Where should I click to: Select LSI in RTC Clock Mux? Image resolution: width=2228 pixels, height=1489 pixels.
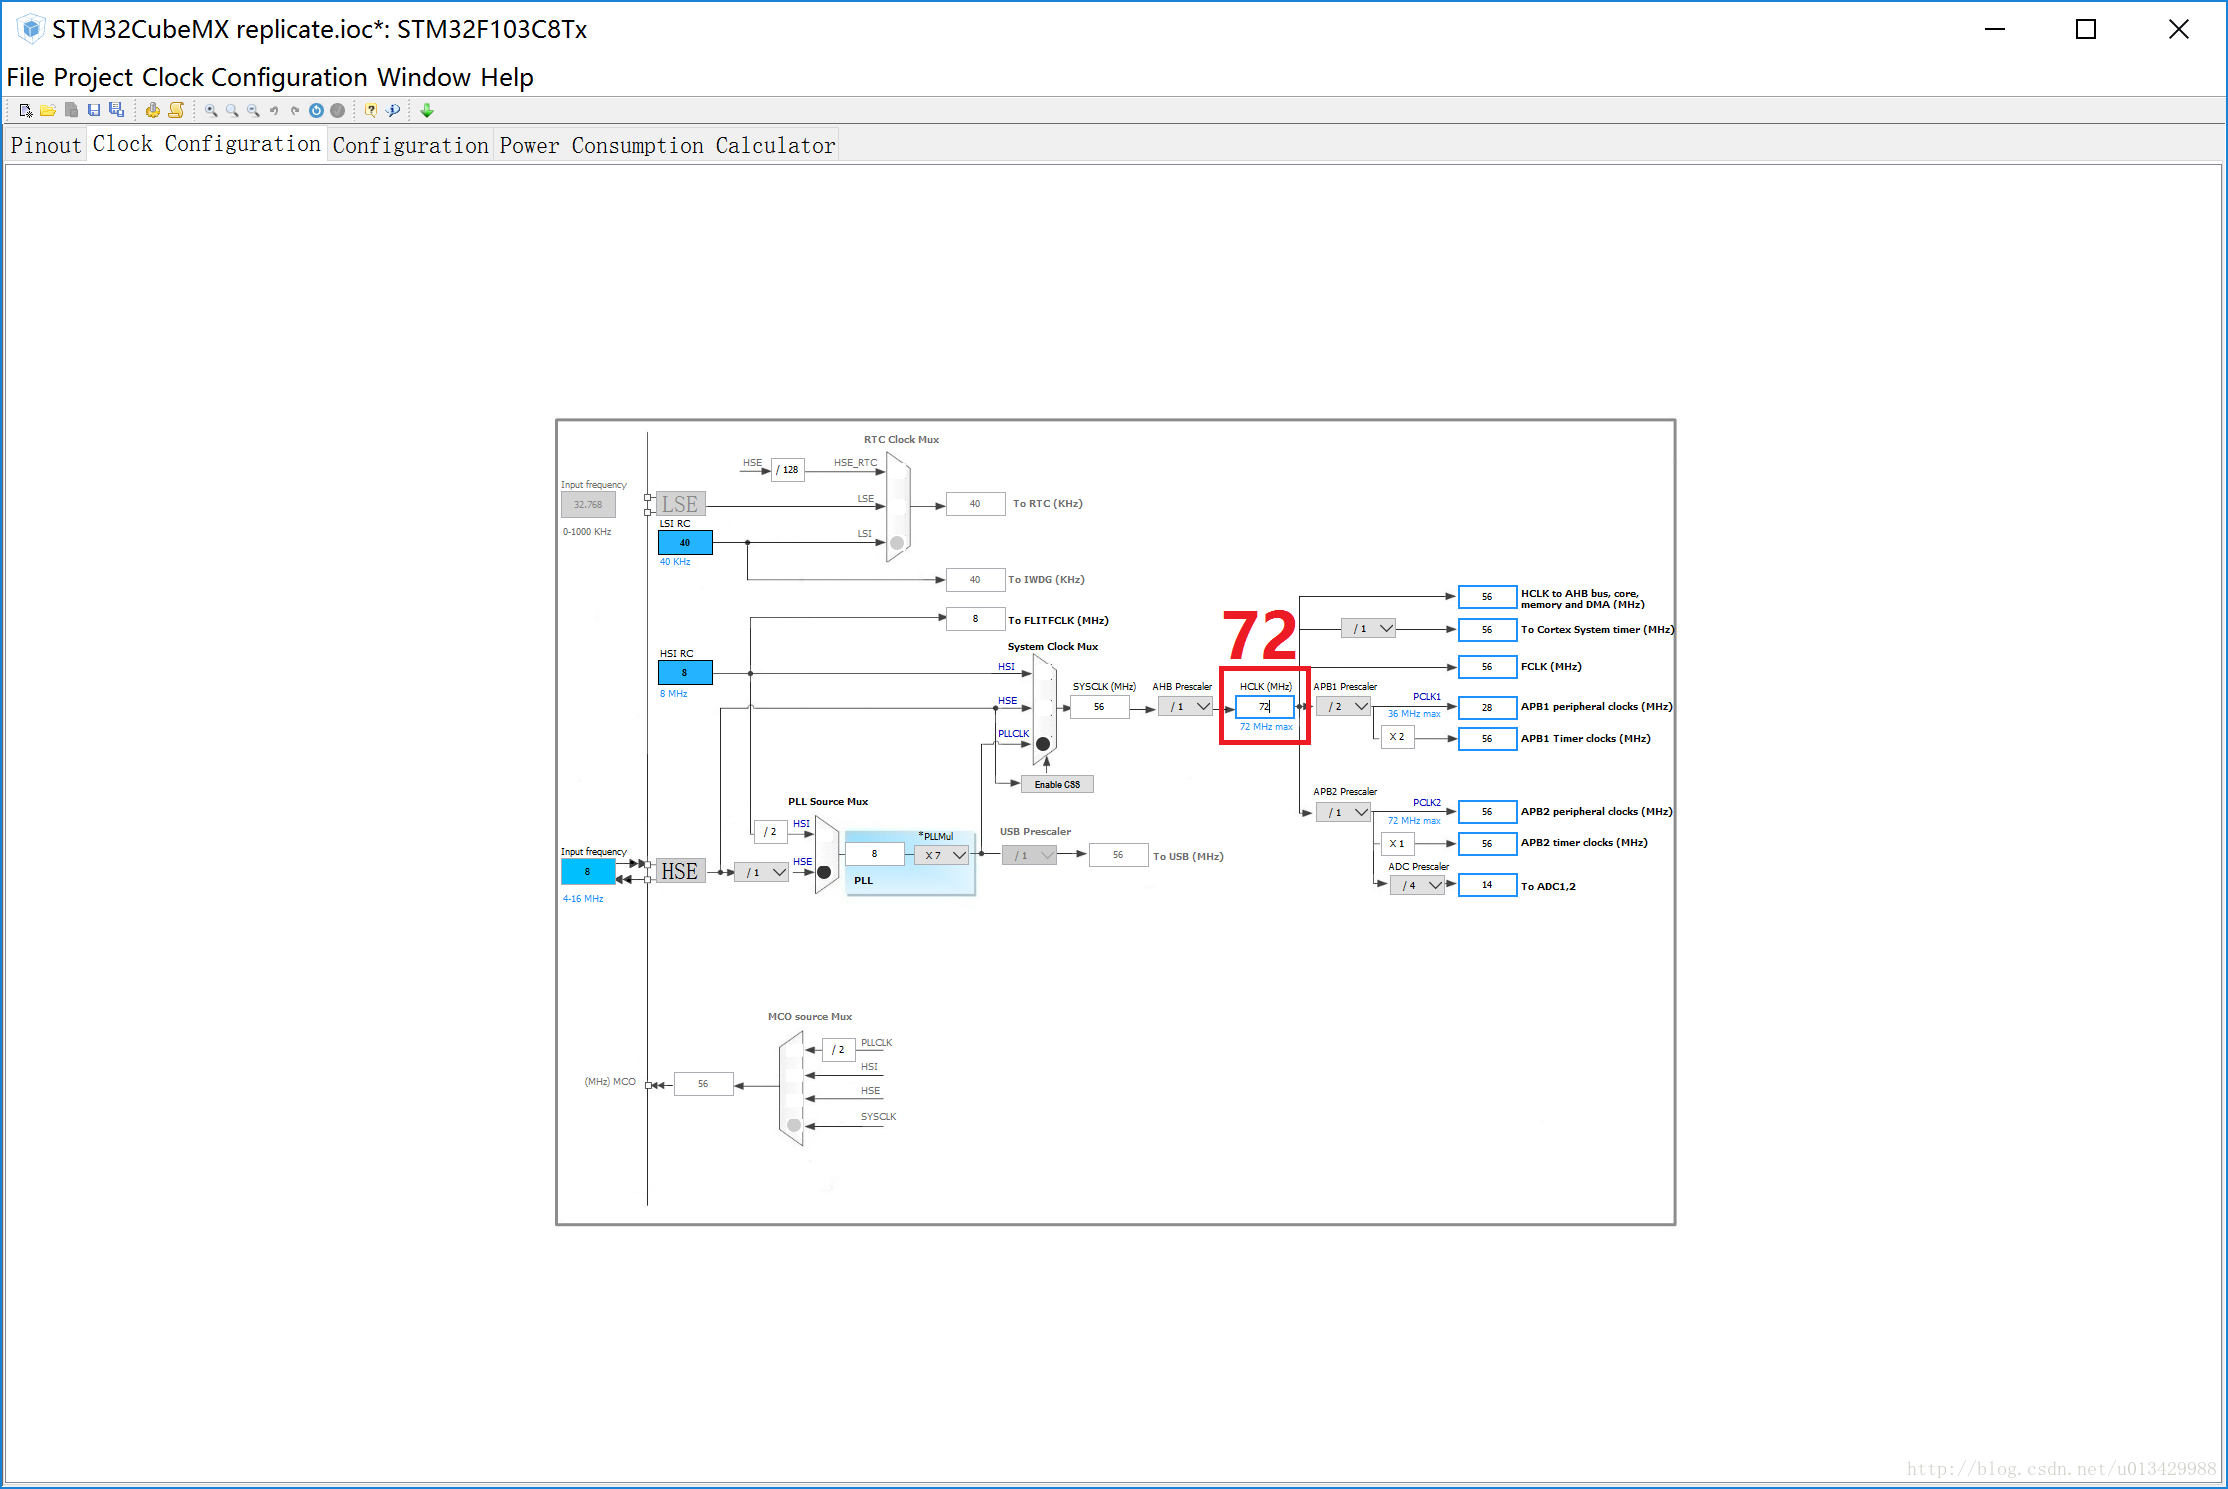click(897, 543)
